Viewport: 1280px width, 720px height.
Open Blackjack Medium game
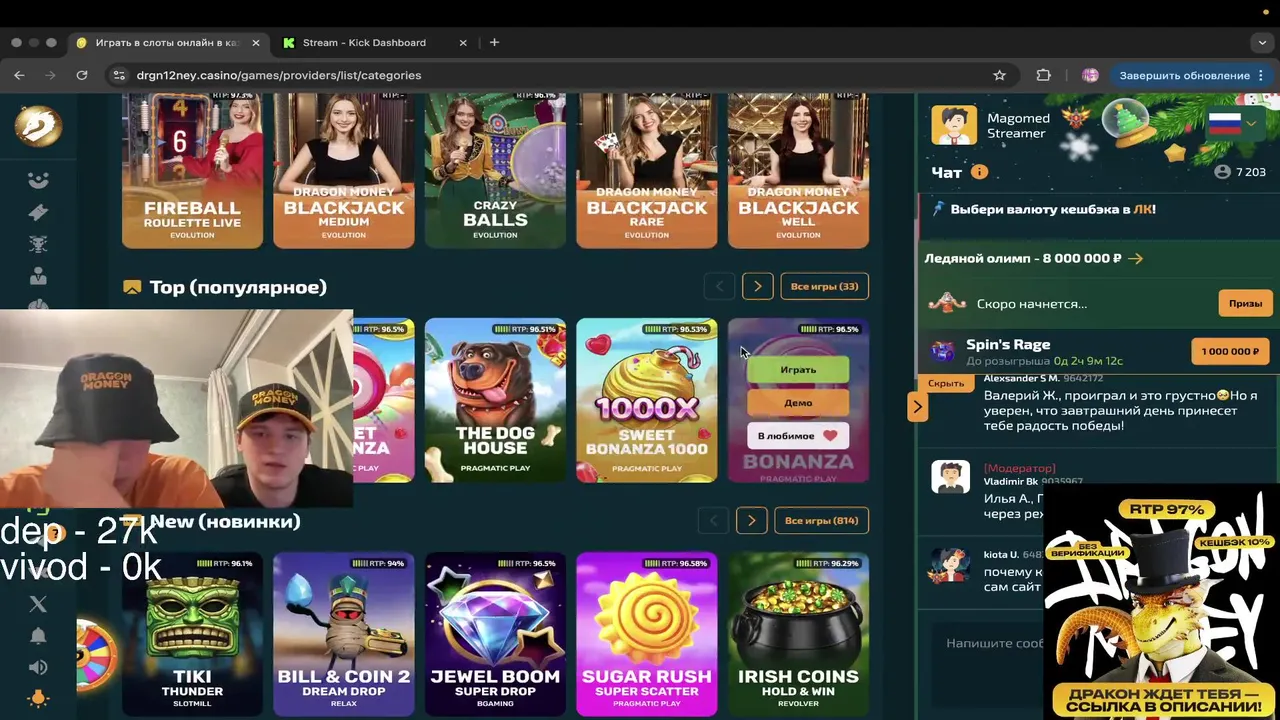(x=343, y=170)
